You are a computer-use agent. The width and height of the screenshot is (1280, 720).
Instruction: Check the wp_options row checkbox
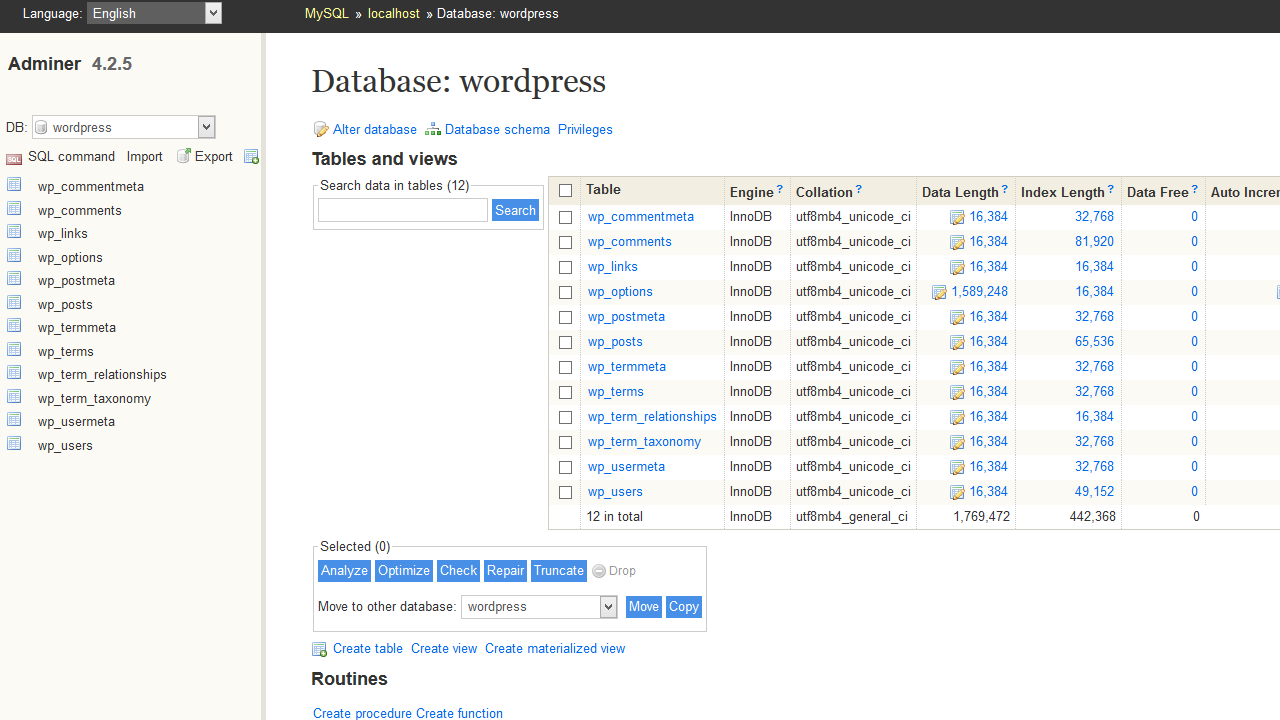click(565, 292)
